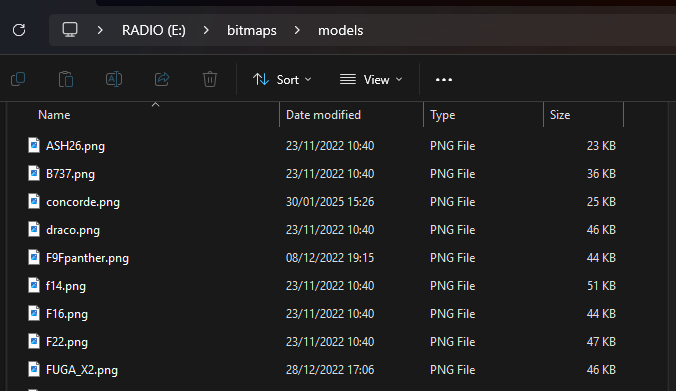
Task: Select the file name FUGA_X2.png
Action: (x=81, y=370)
